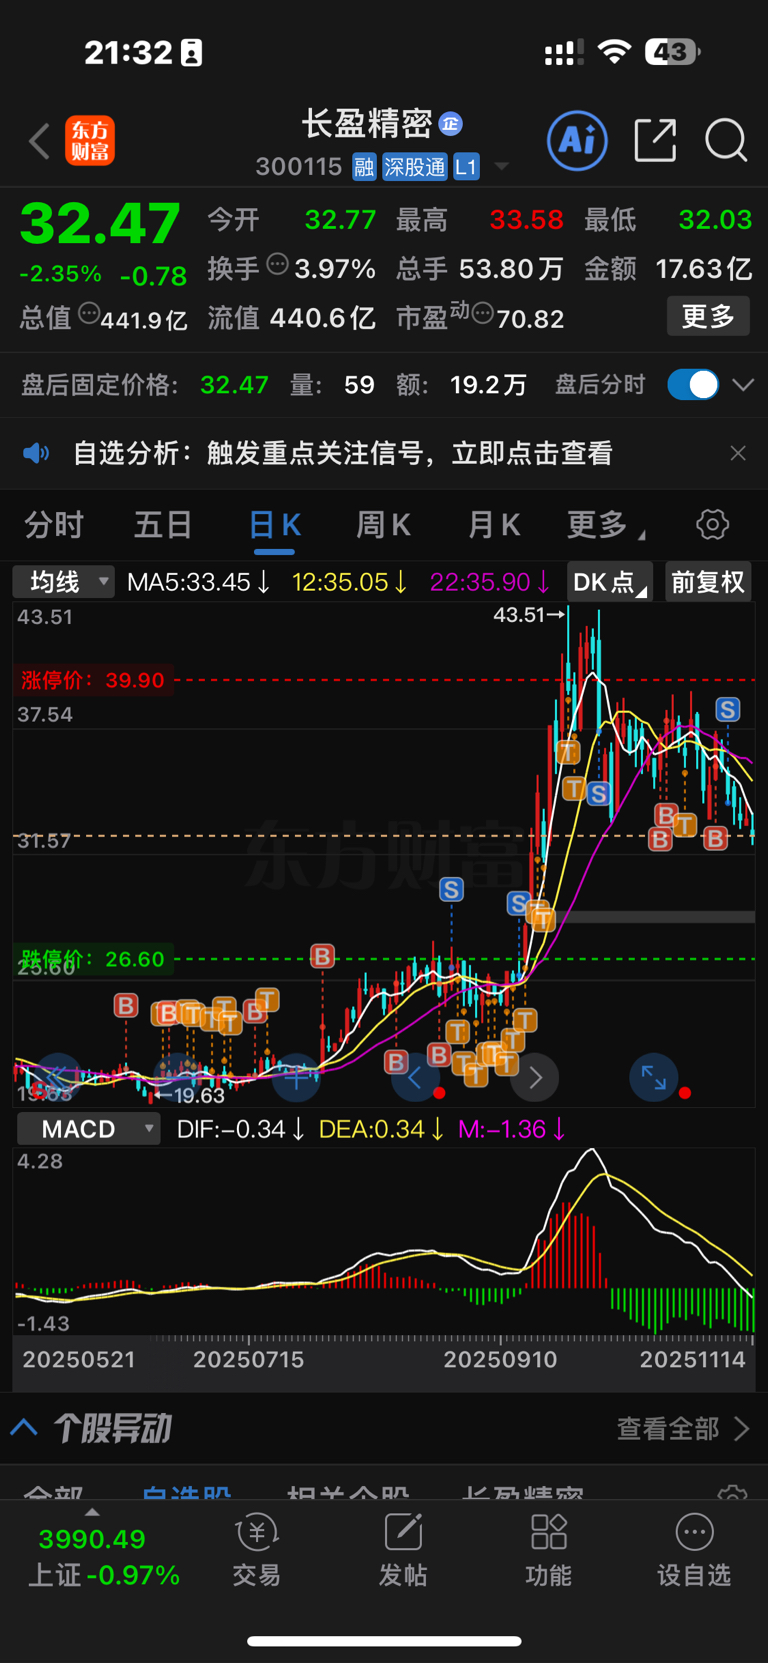Open the blue Ai assistant icon

point(577,140)
